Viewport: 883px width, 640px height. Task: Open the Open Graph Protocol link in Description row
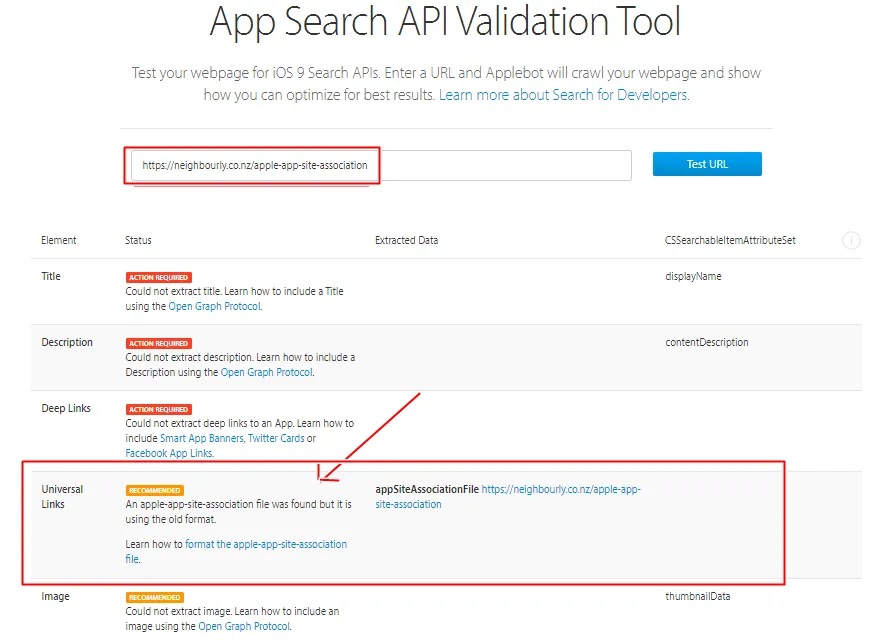tap(266, 372)
